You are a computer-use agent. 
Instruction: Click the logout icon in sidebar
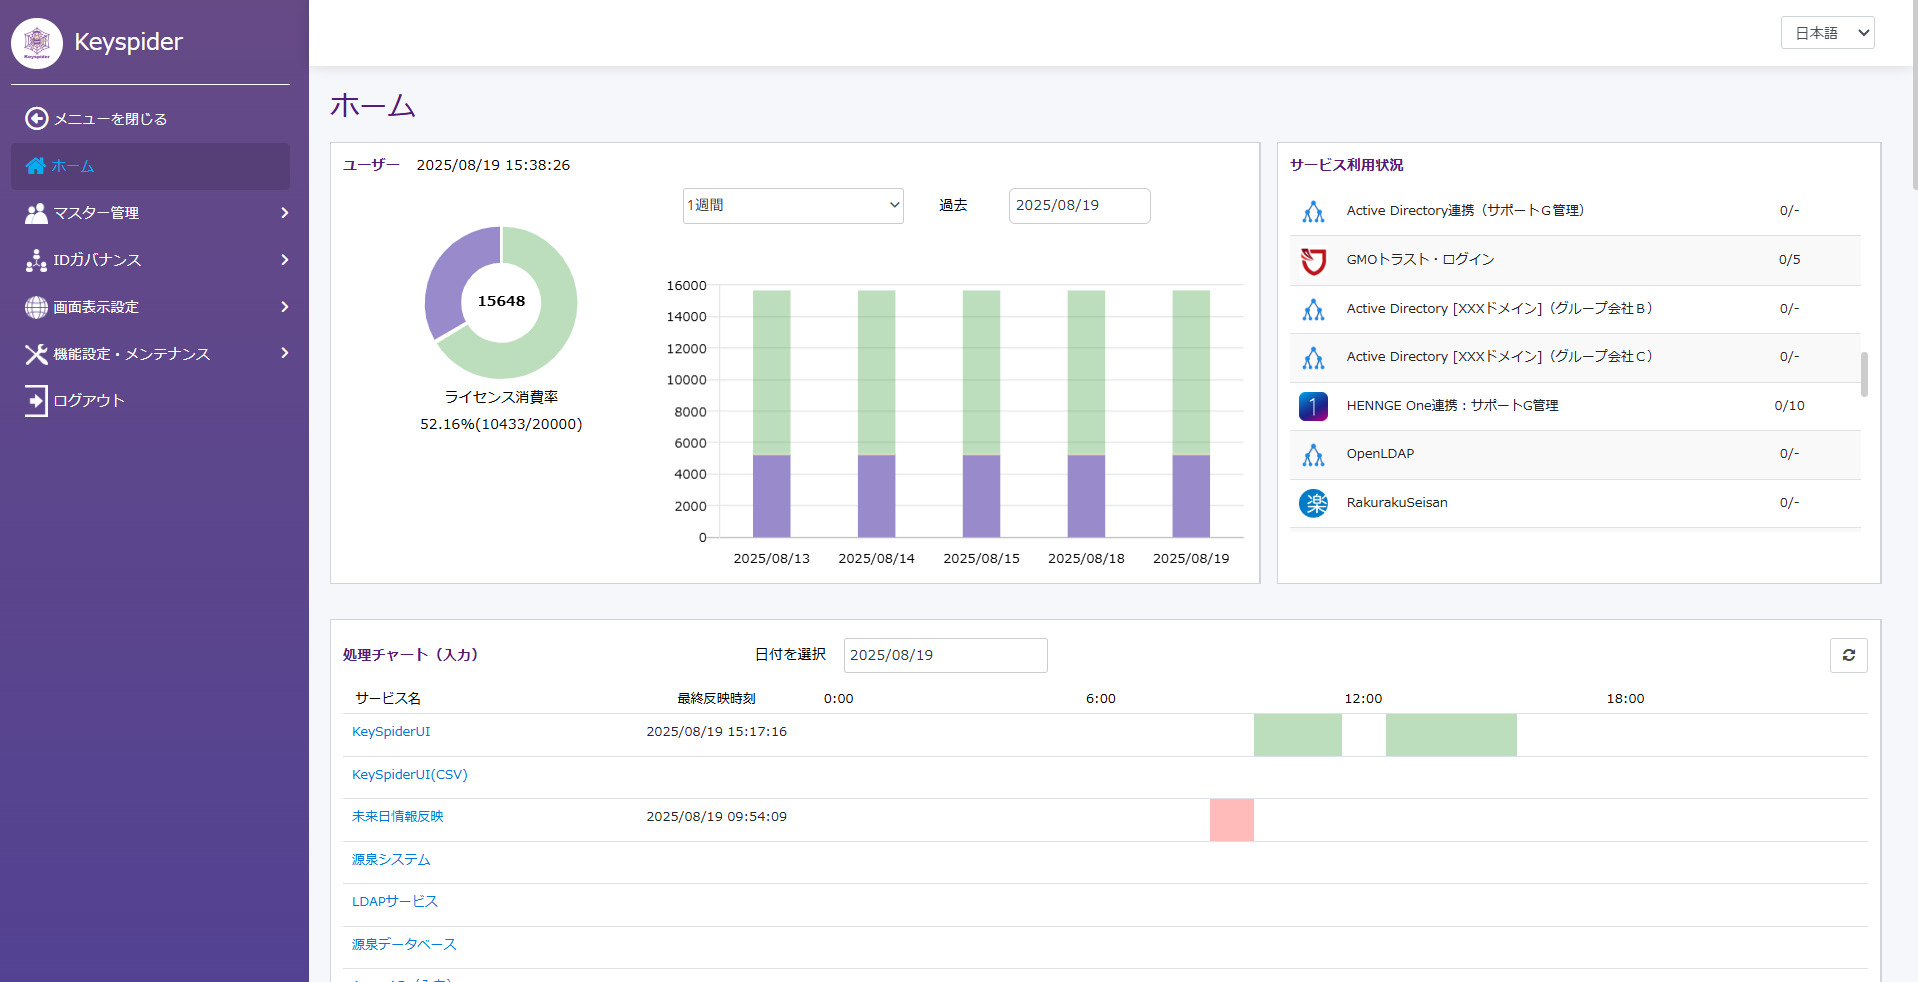point(36,401)
